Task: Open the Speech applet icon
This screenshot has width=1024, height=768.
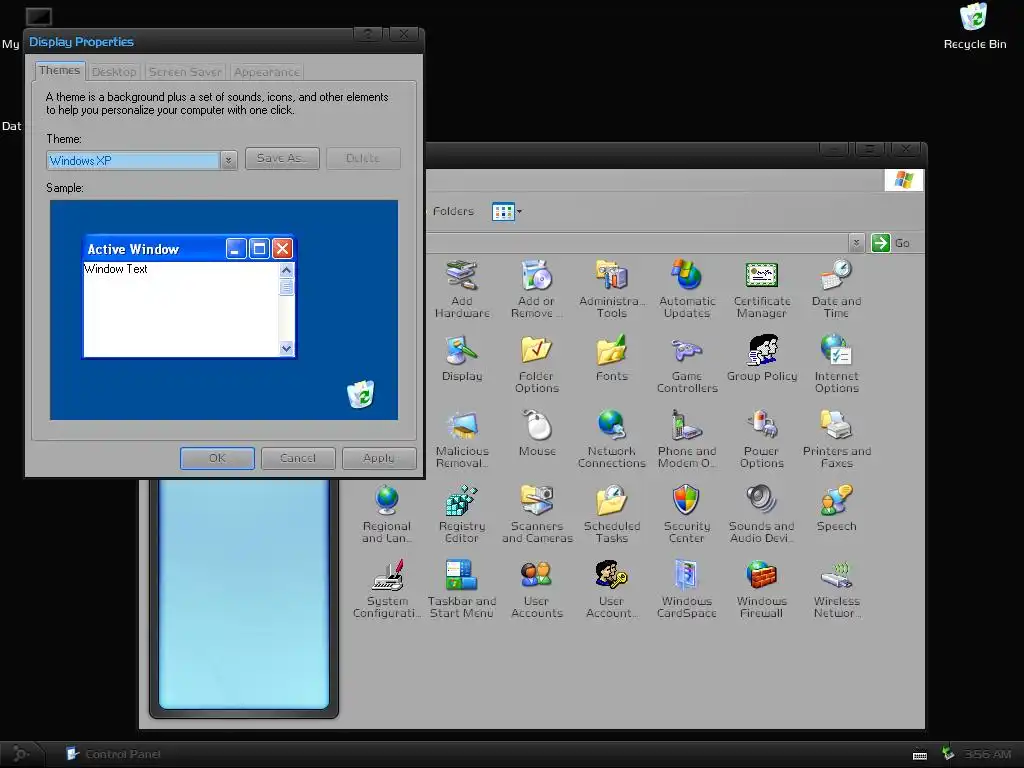Action: [x=837, y=508]
